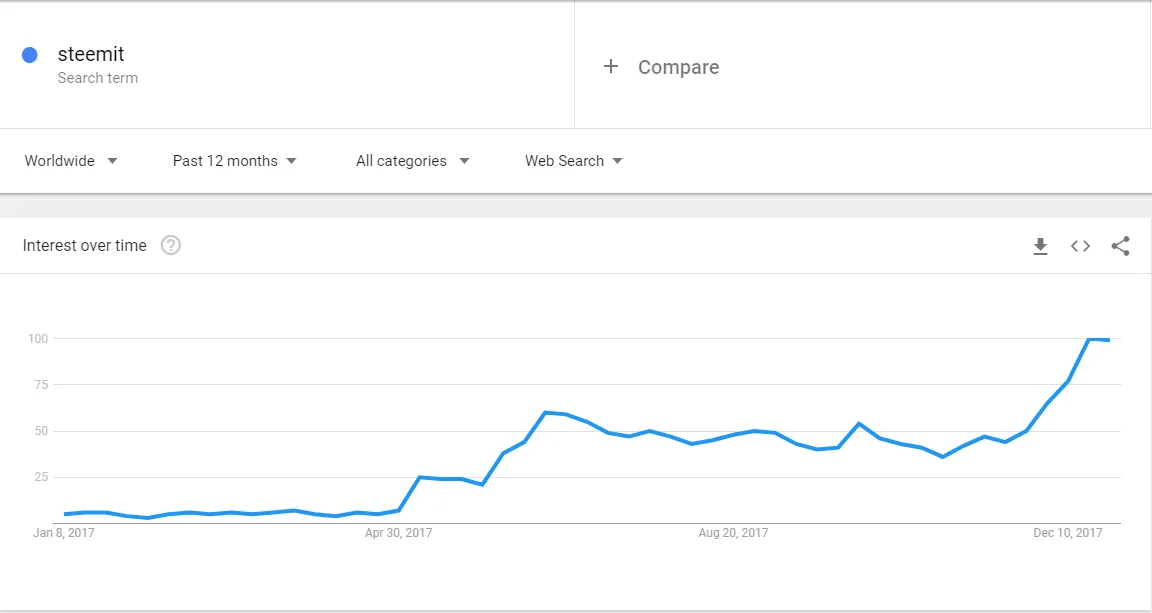Image resolution: width=1152 pixels, height=613 pixels.
Task: Select the Jan 8, 2017 axis label
Action: [x=64, y=533]
